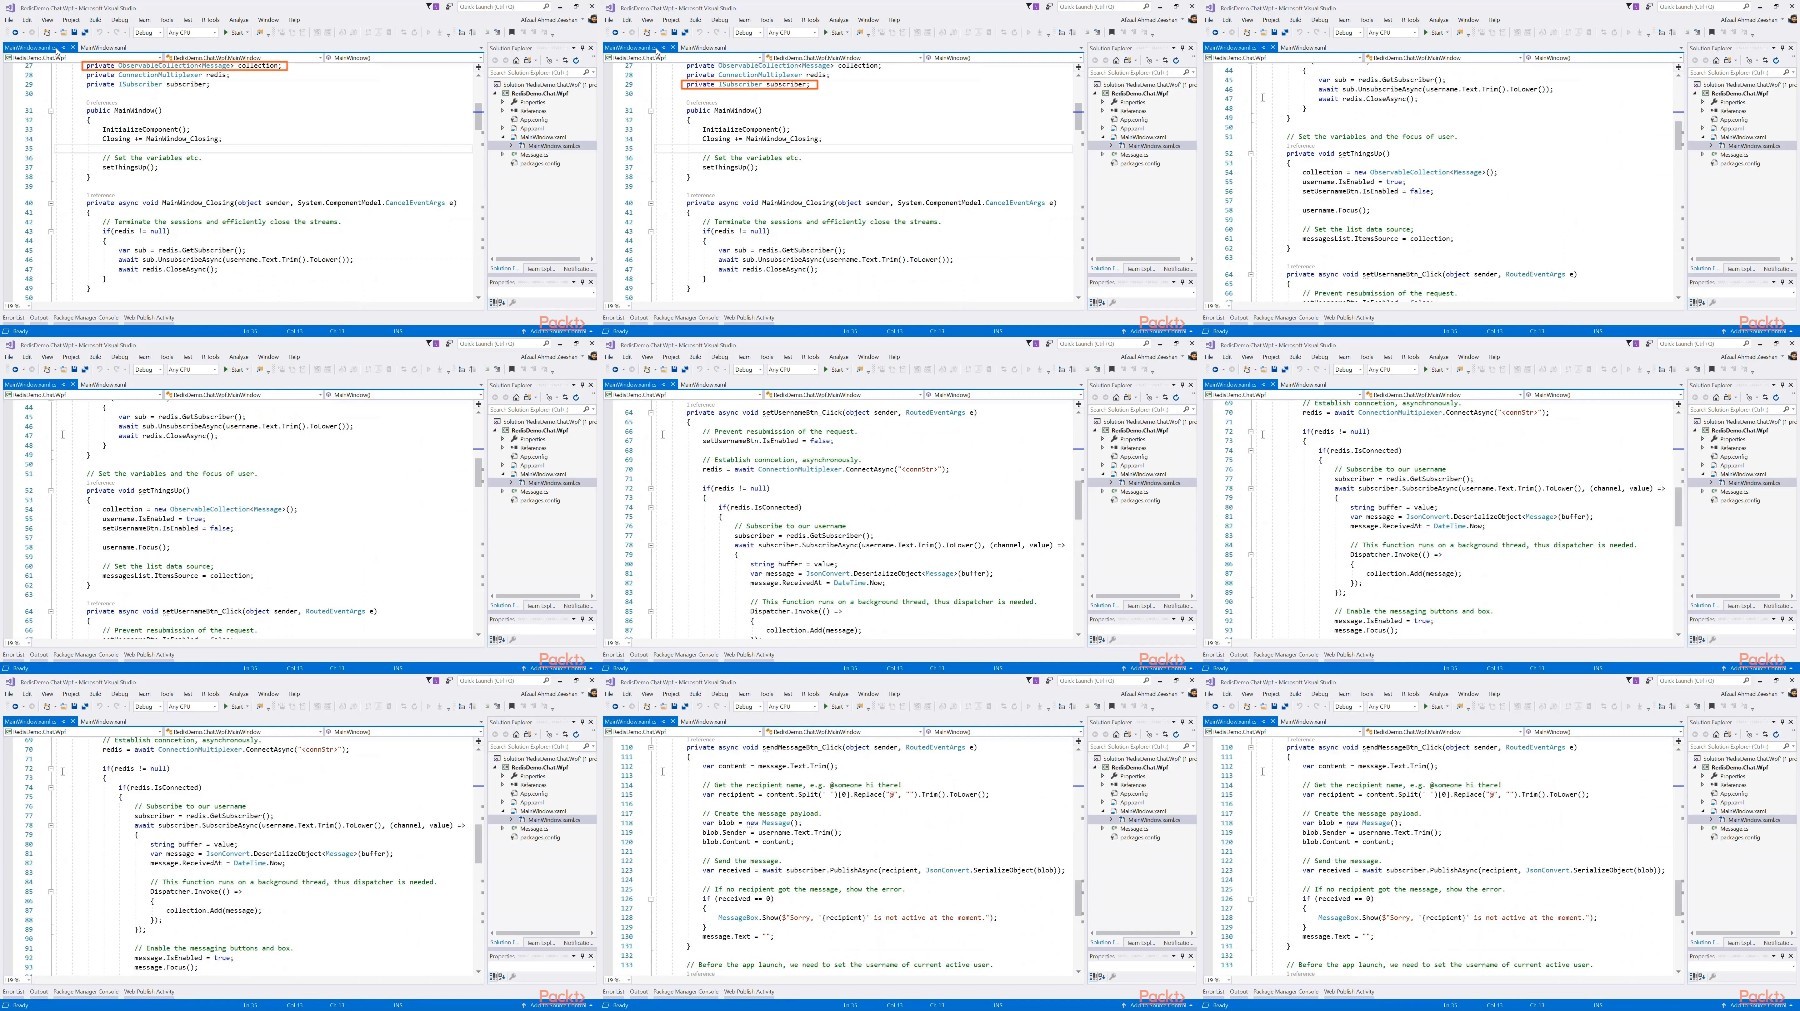This screenshot has width=1800, height=1011.
Task: Expand Properties tree node, frame starting at line 64
Action: pyautogui.click(x=1102, y=439)
